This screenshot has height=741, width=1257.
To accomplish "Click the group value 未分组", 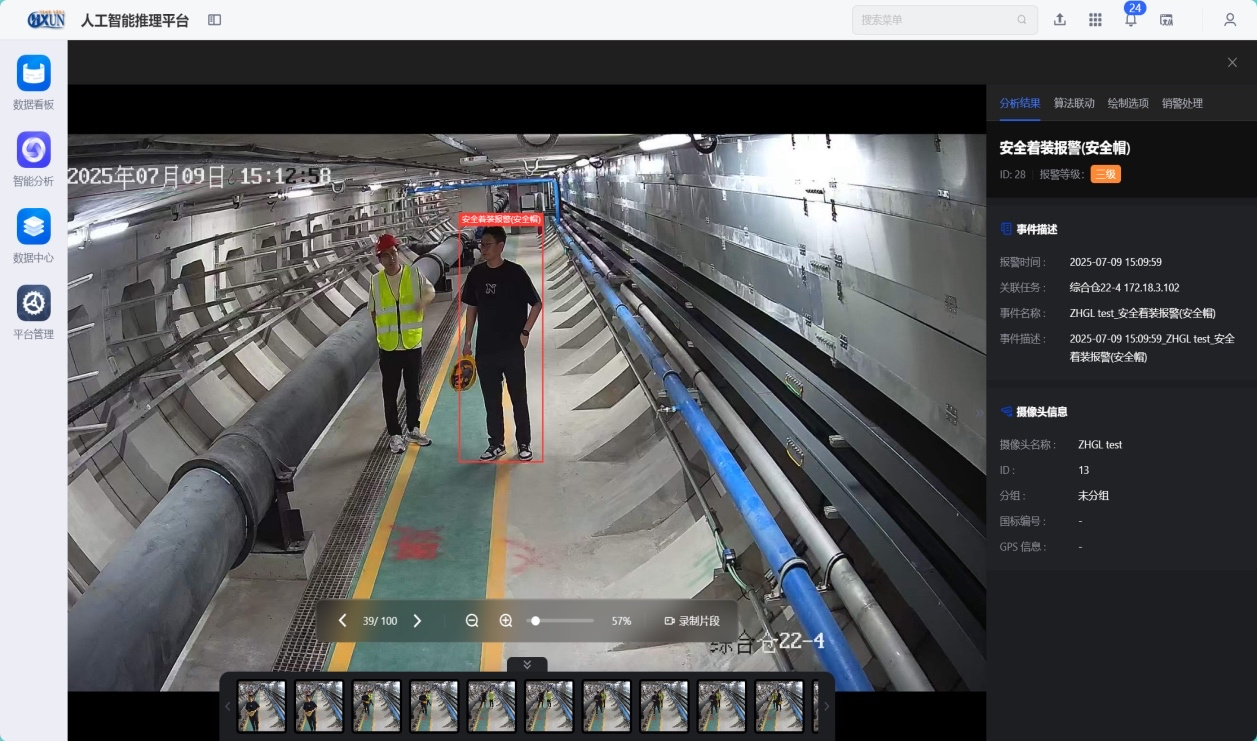I will (x=1093, y=496).
